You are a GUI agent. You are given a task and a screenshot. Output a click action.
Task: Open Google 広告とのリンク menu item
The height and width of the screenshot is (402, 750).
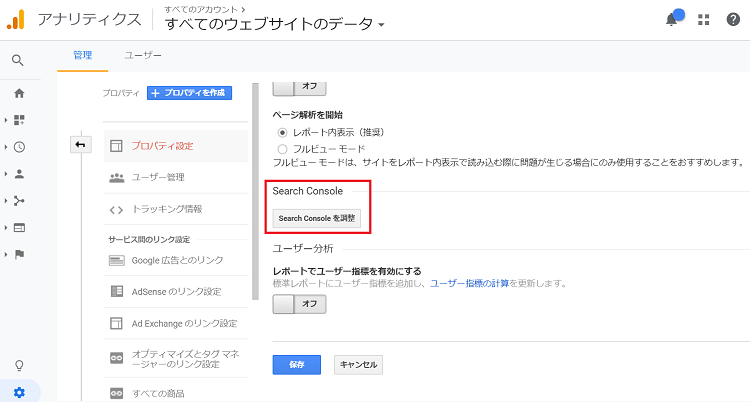(x=176, y=260)
